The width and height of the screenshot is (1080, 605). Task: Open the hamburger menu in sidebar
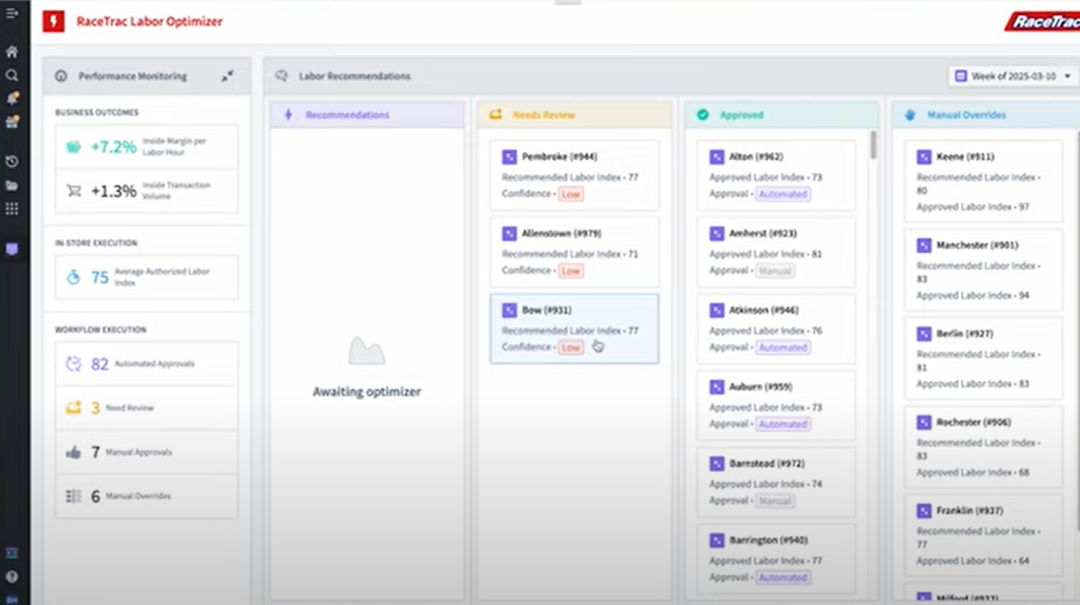[12, 13]
